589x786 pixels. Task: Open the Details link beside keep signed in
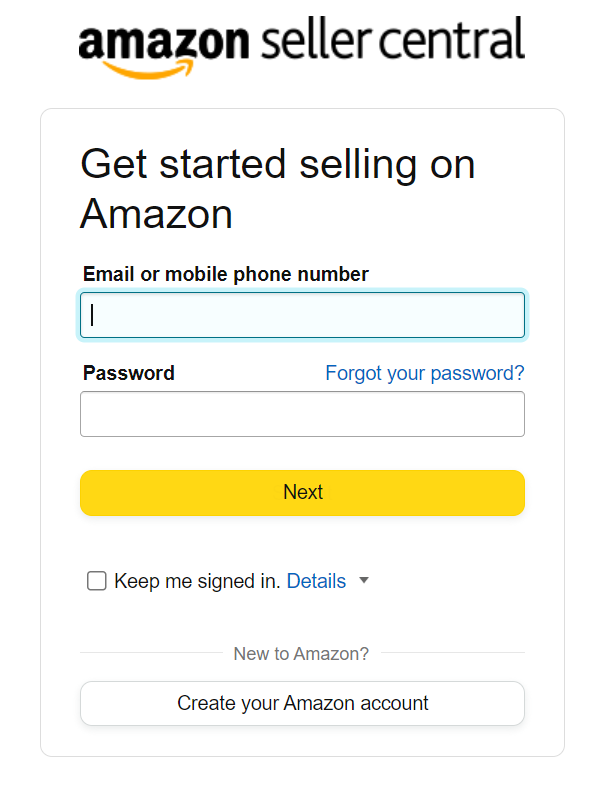[316, 581]
